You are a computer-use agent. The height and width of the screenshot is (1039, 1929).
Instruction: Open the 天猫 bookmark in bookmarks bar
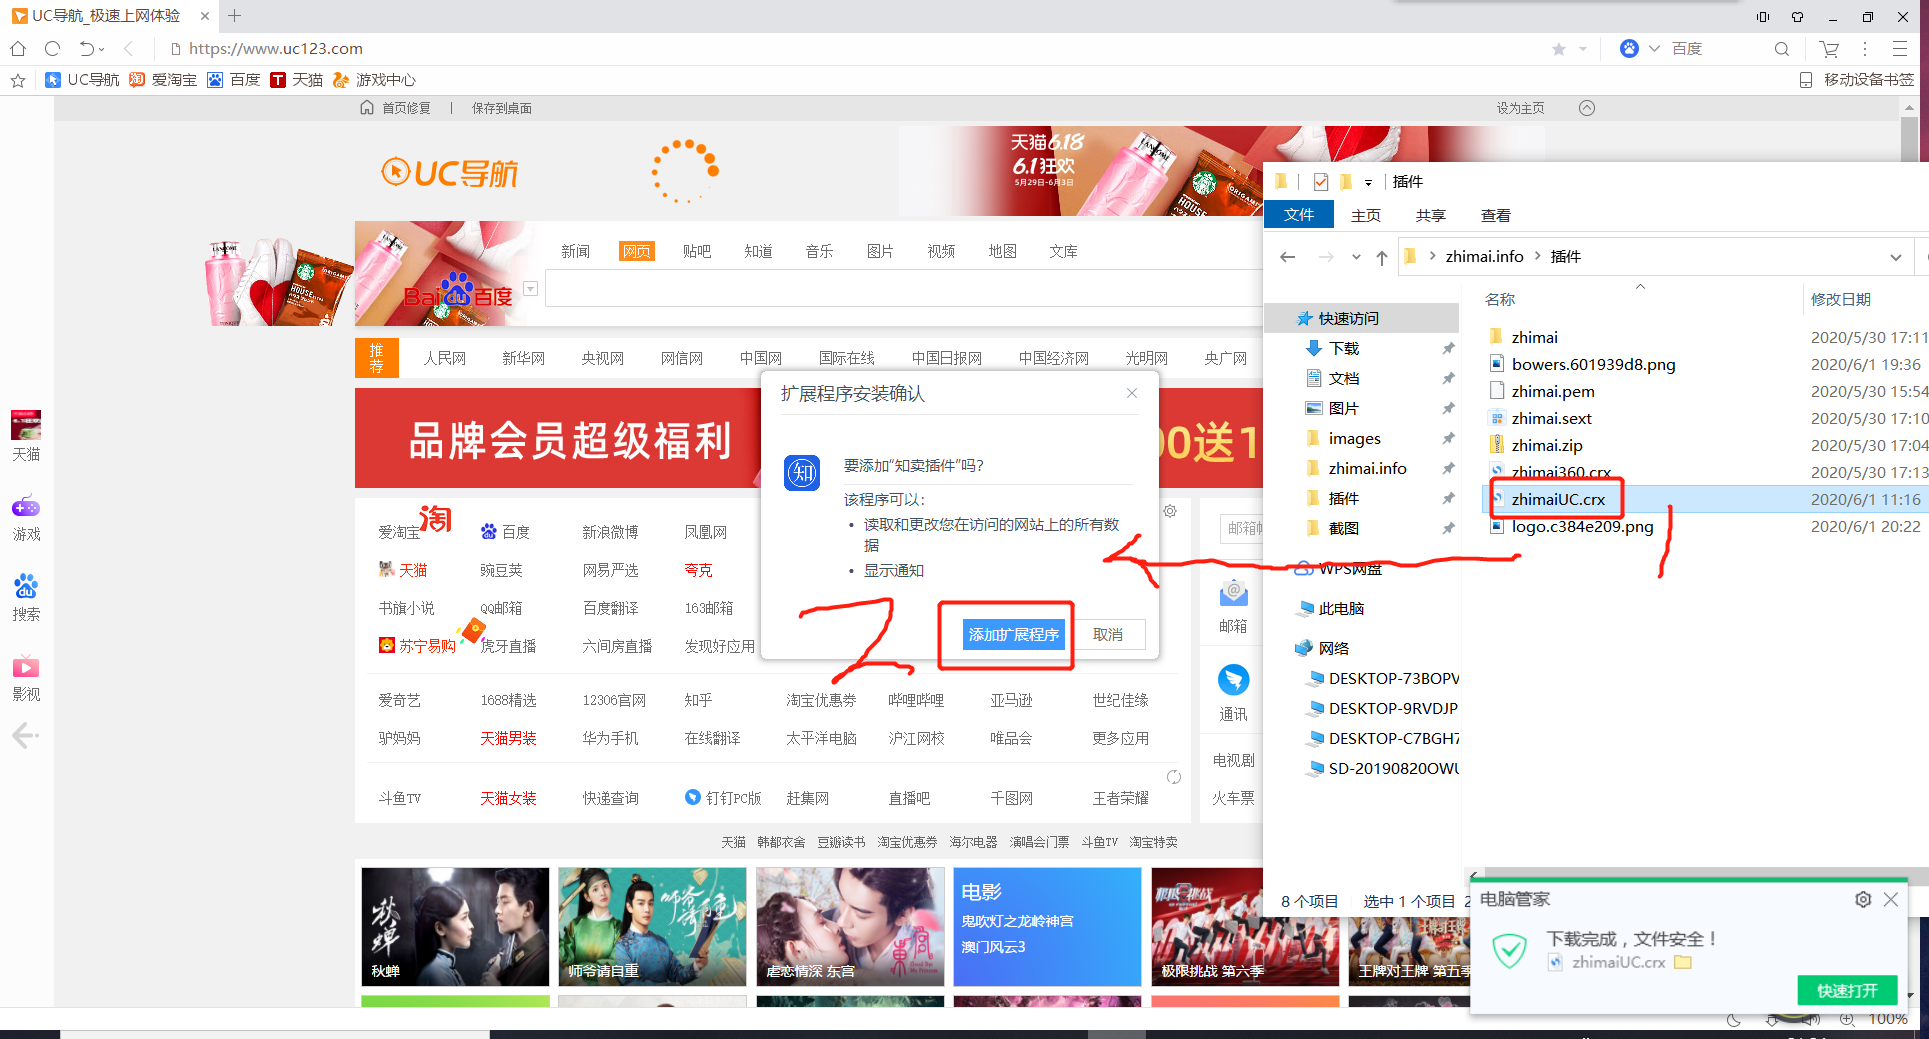pos(297,80)
